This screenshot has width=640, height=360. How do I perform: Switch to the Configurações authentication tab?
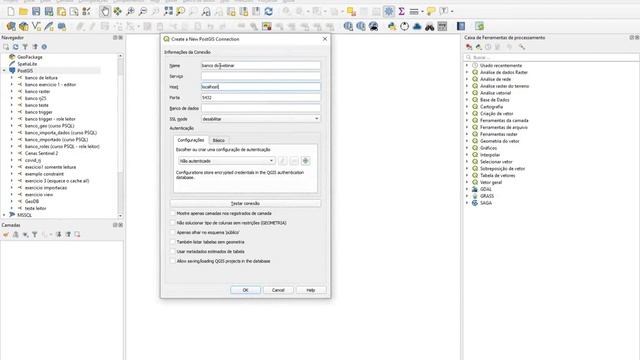click(x=191, y=140)
